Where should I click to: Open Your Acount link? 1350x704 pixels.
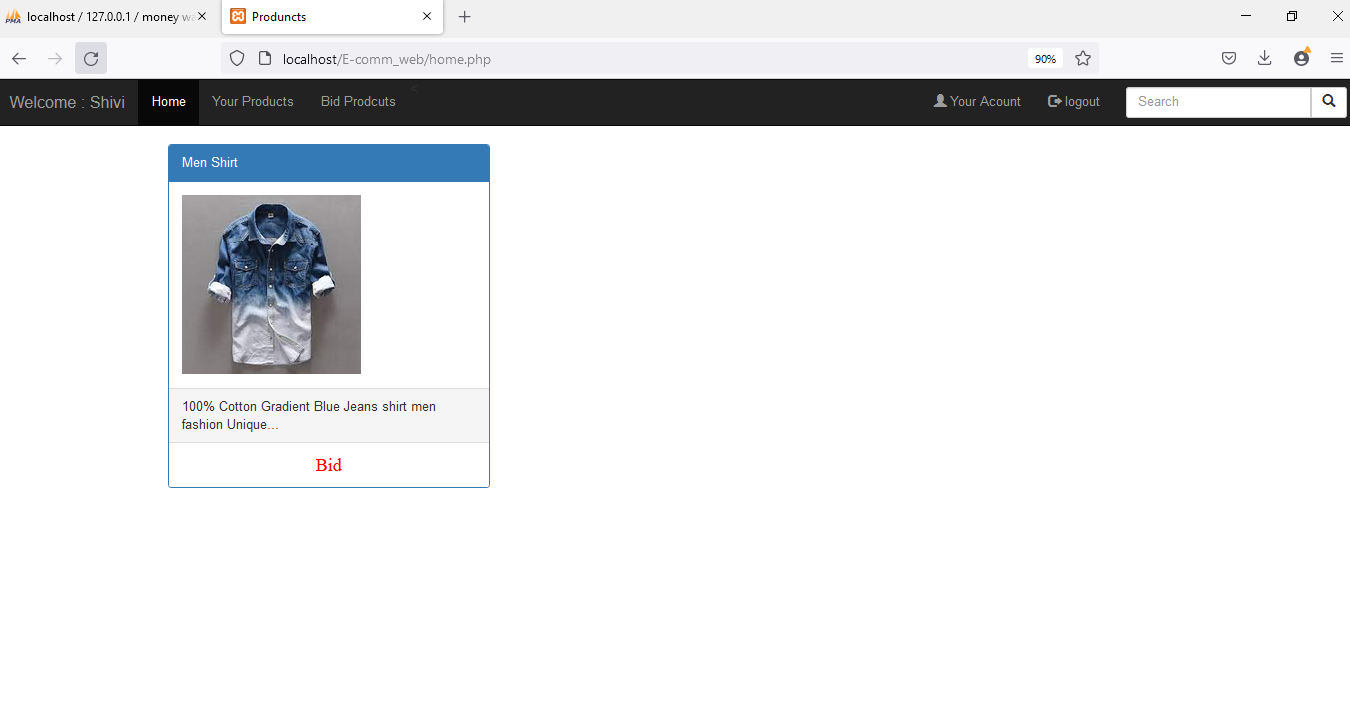(977, 102)
